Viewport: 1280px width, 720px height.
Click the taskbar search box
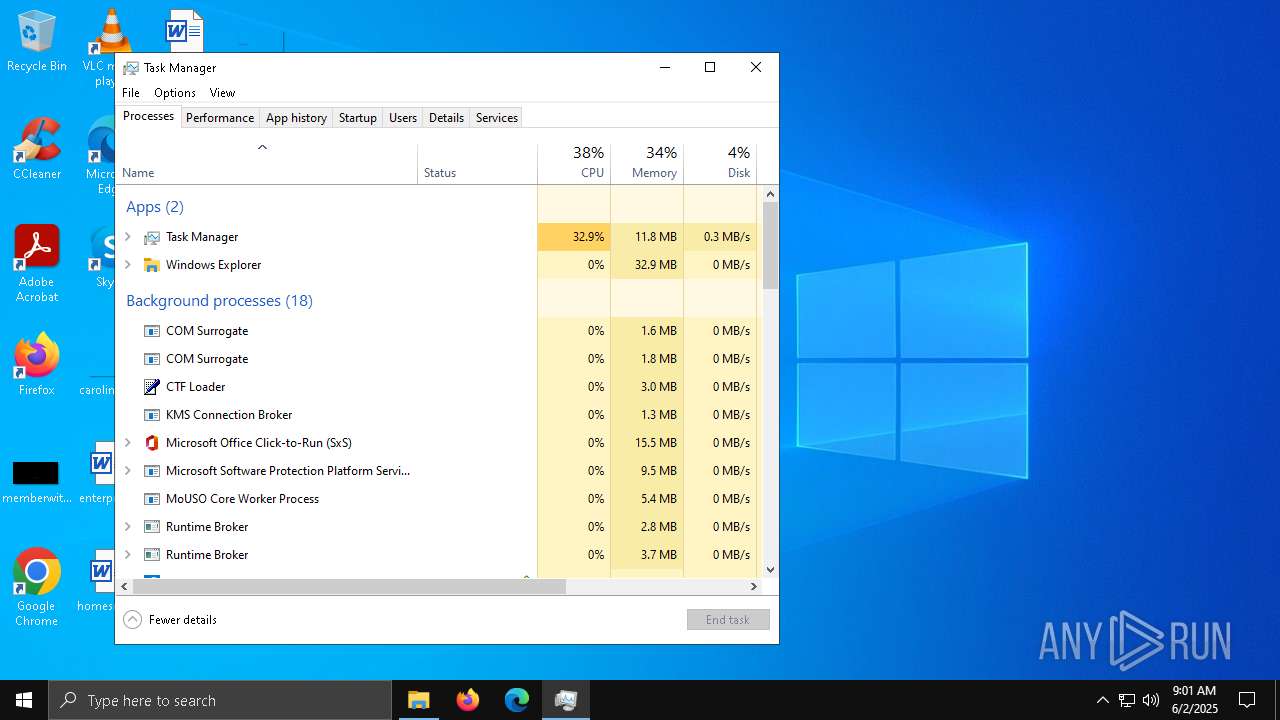click(220, 700)
